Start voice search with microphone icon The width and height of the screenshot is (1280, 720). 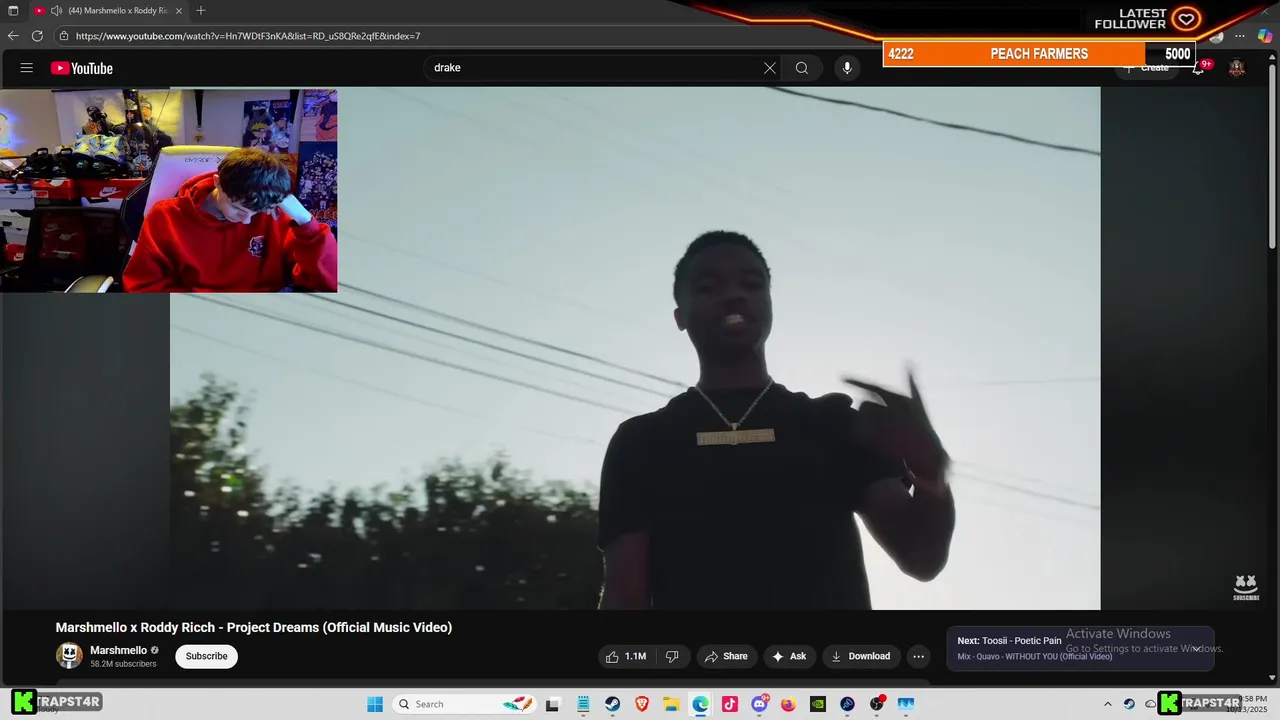(847, 68)
